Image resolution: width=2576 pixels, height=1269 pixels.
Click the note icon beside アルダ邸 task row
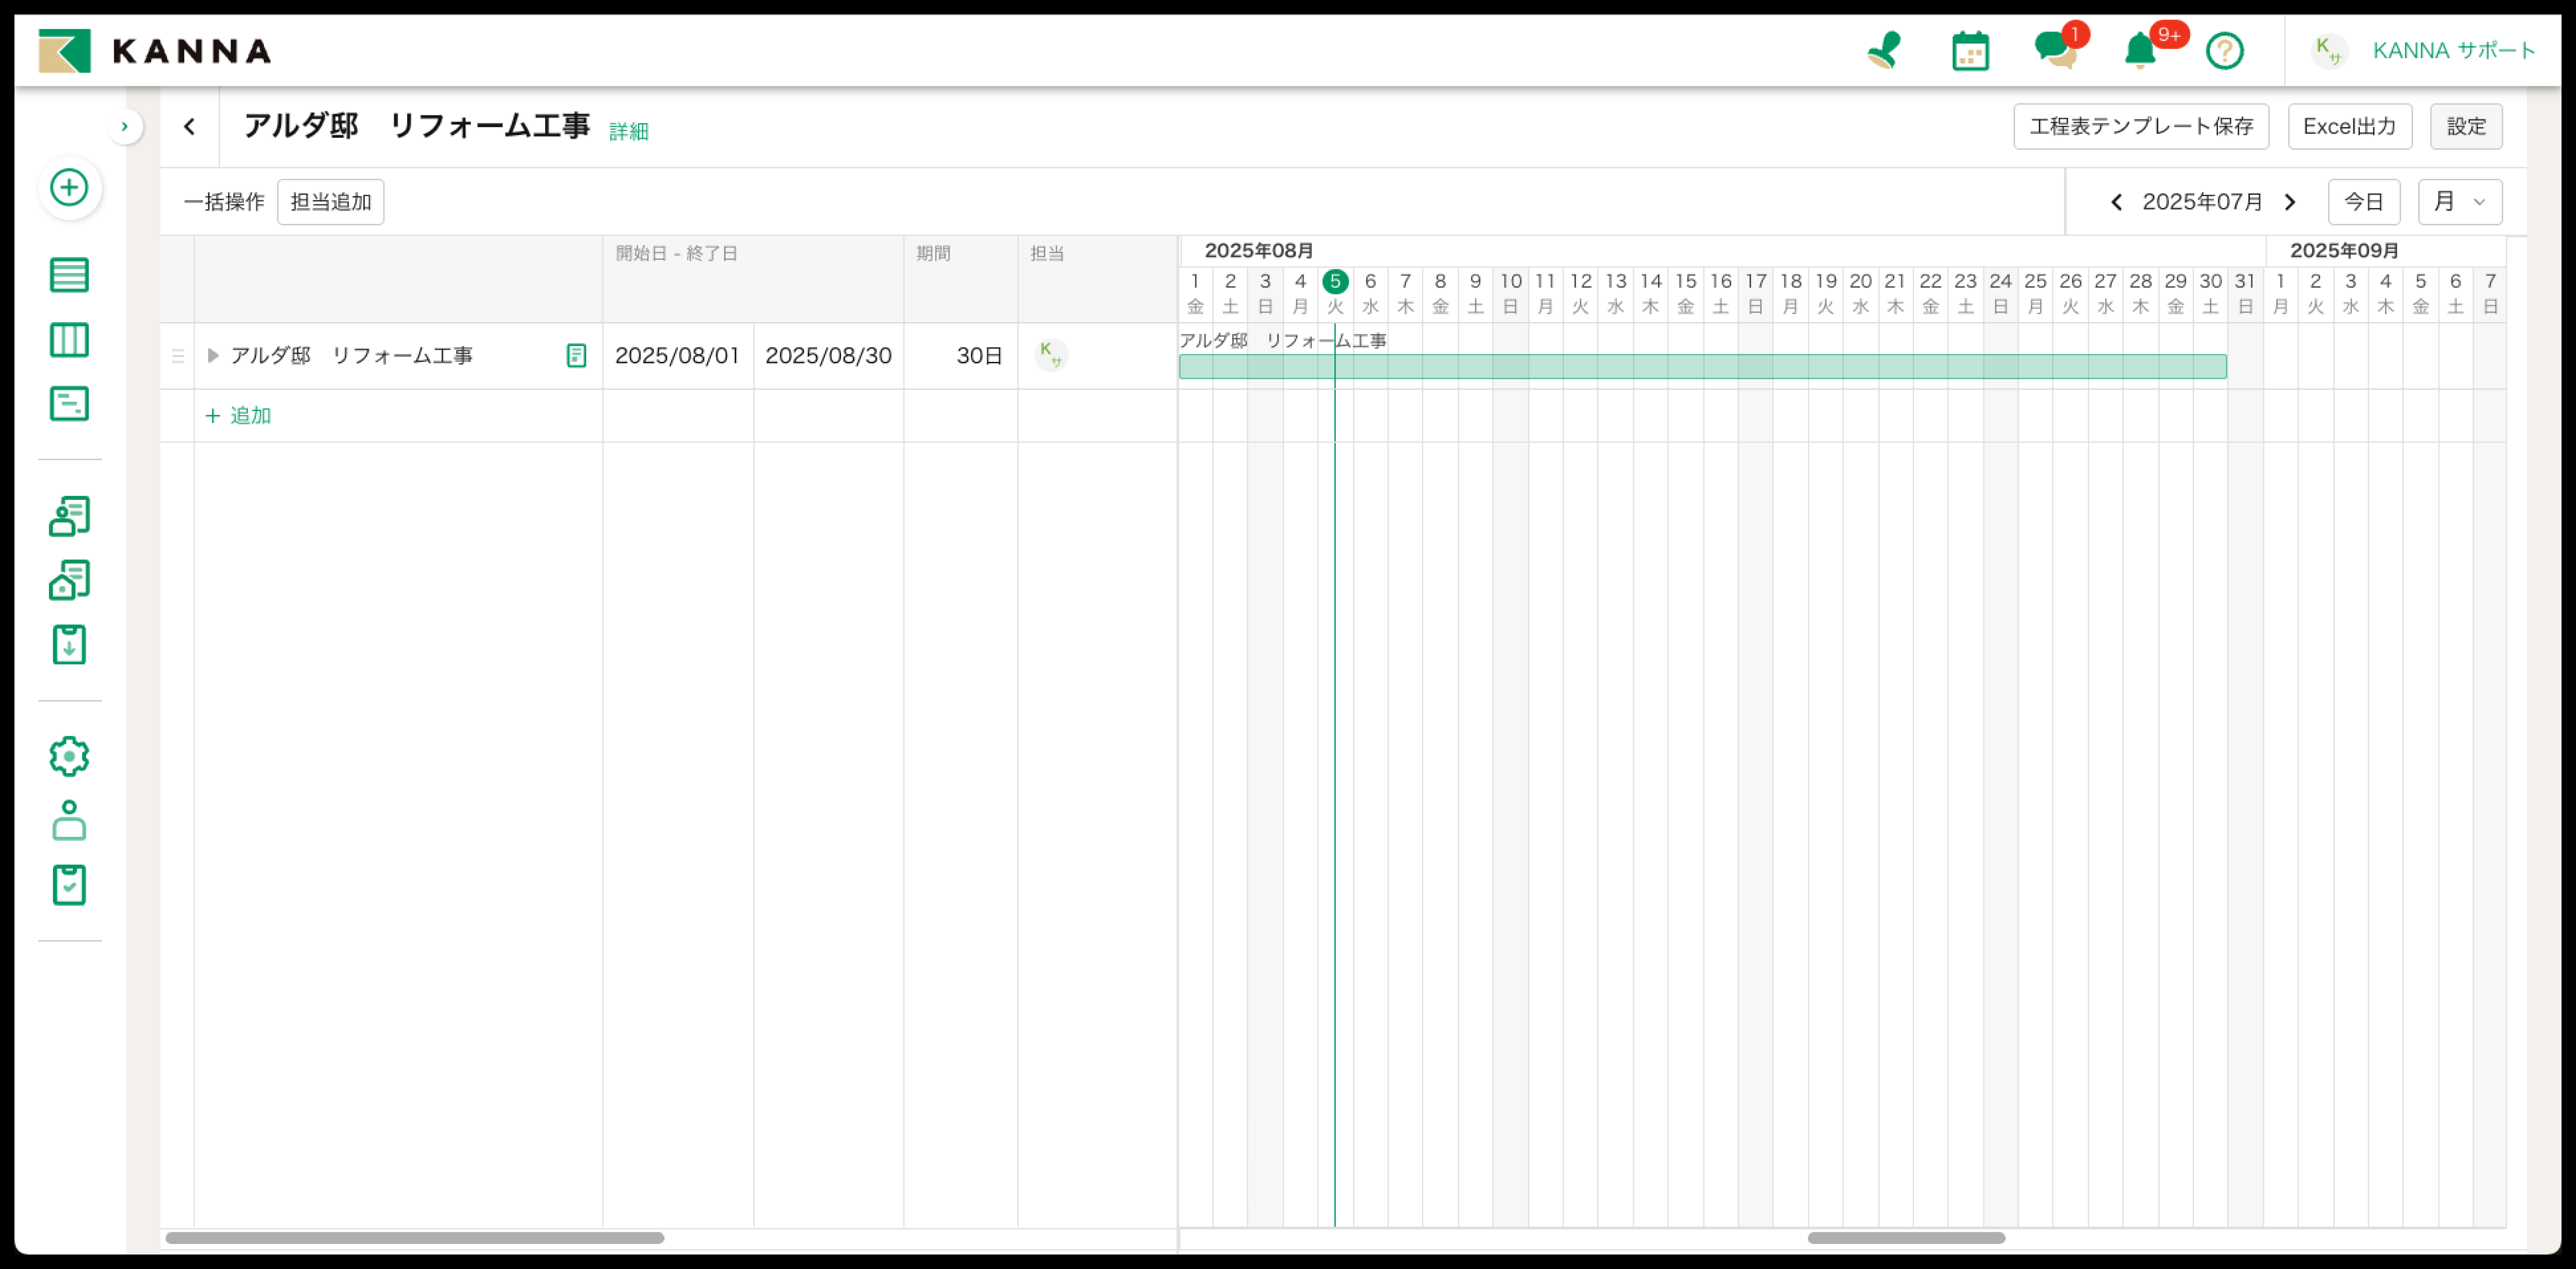click(576, 356)
